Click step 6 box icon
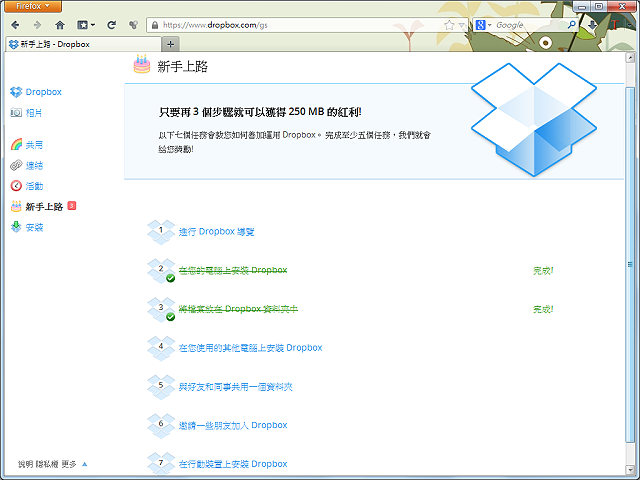 pyautogui.click(x=161, y=426)
